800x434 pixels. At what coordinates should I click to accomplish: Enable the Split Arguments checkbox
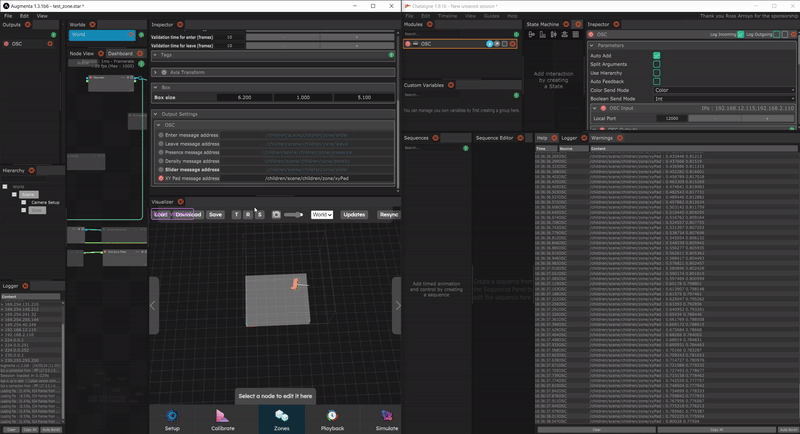(657, 64)
